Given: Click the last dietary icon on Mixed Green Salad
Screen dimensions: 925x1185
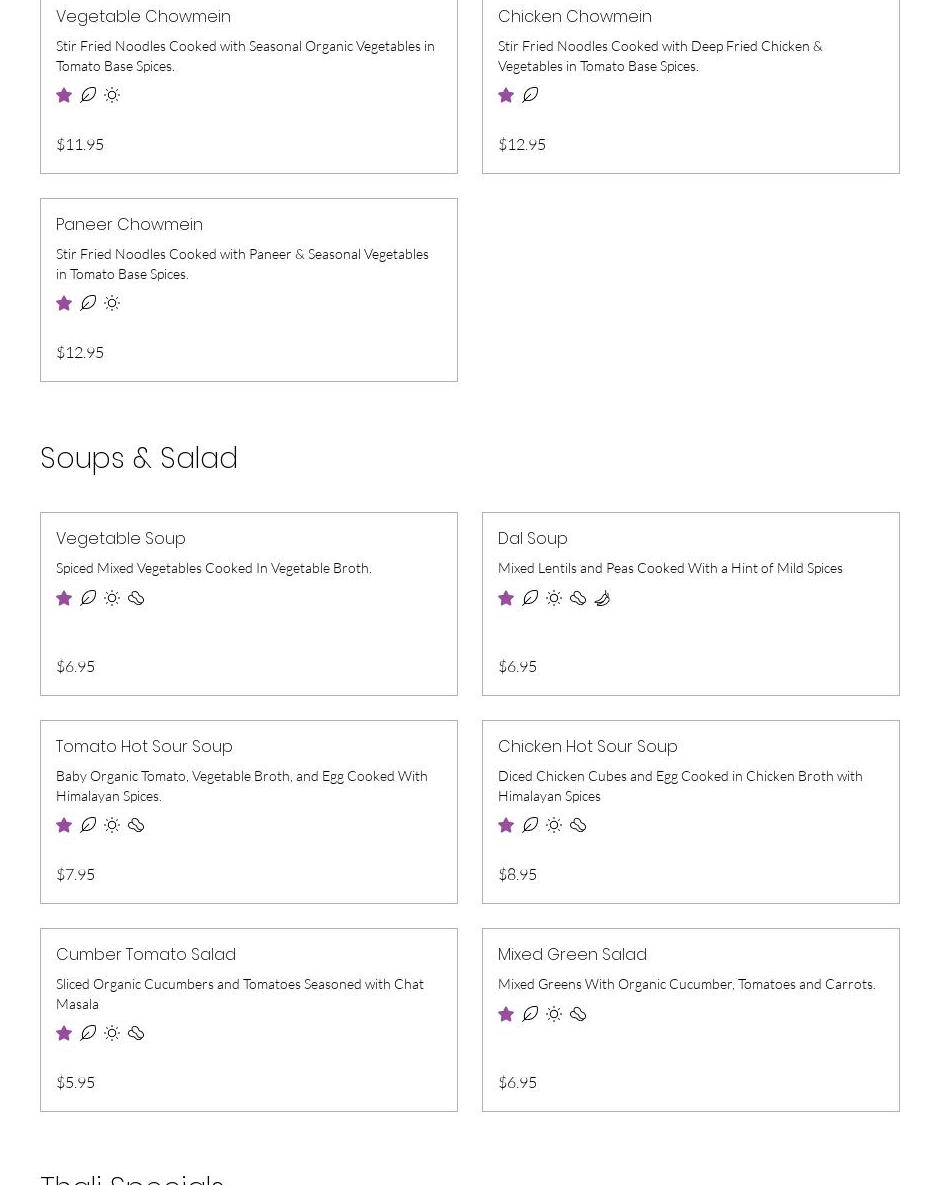Looking at the screenshot, I should click(578, 1014).
